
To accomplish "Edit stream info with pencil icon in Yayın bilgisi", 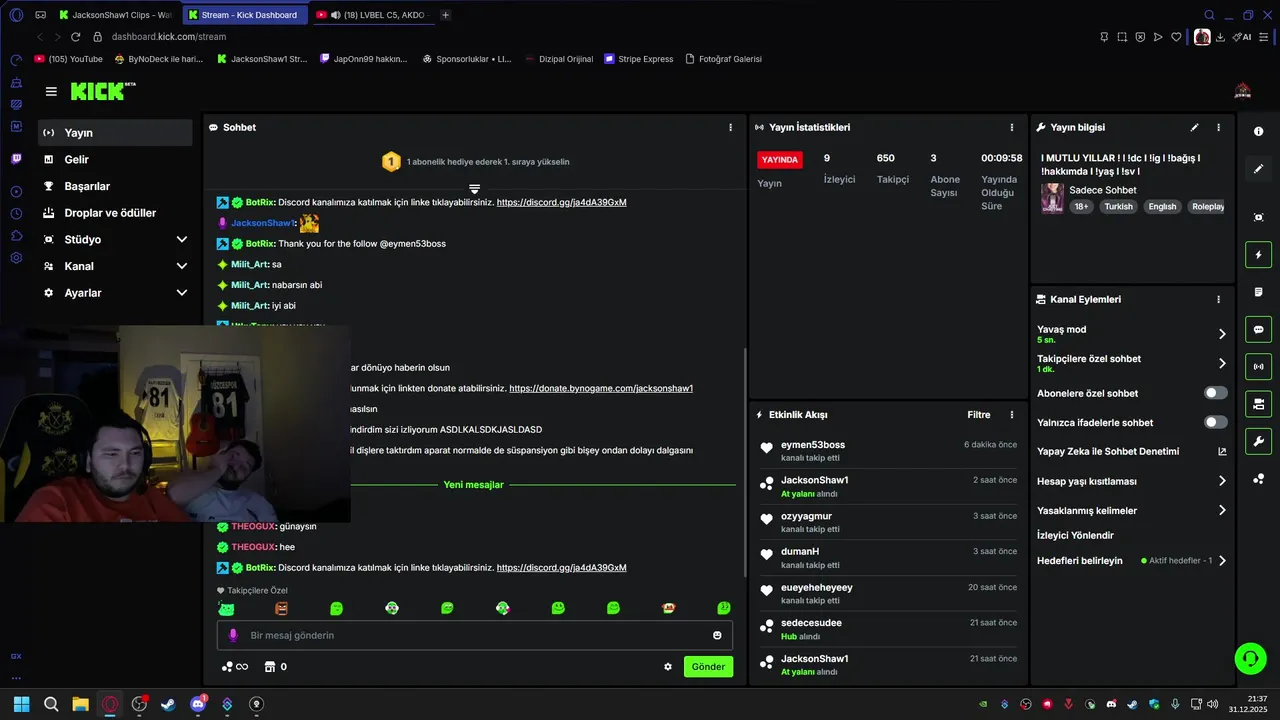I will (x=1194, y=127).
